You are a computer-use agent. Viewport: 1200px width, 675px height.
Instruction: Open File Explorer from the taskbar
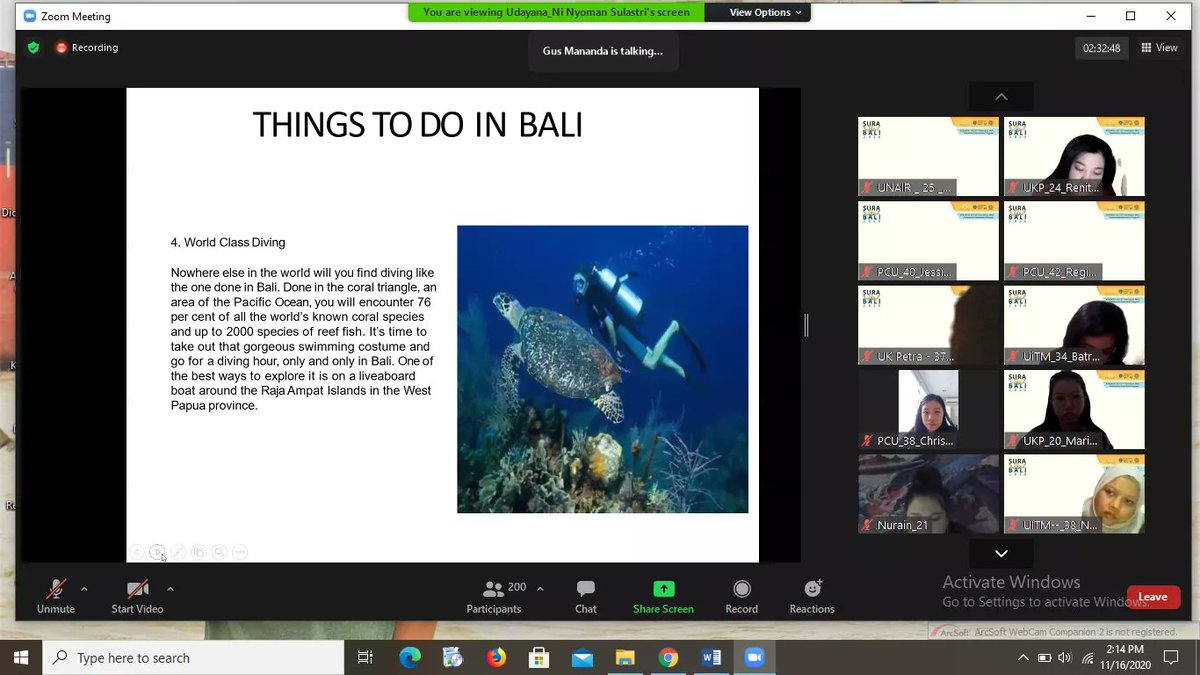pyautogui.click(x=625, y=657)
